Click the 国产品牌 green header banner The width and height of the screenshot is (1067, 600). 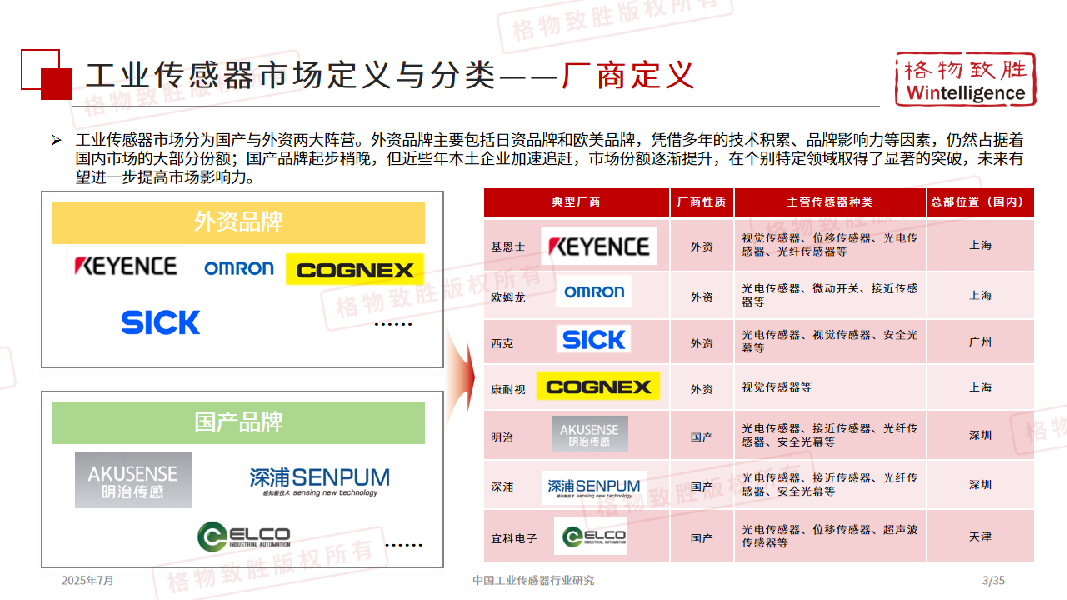point(238,422)
